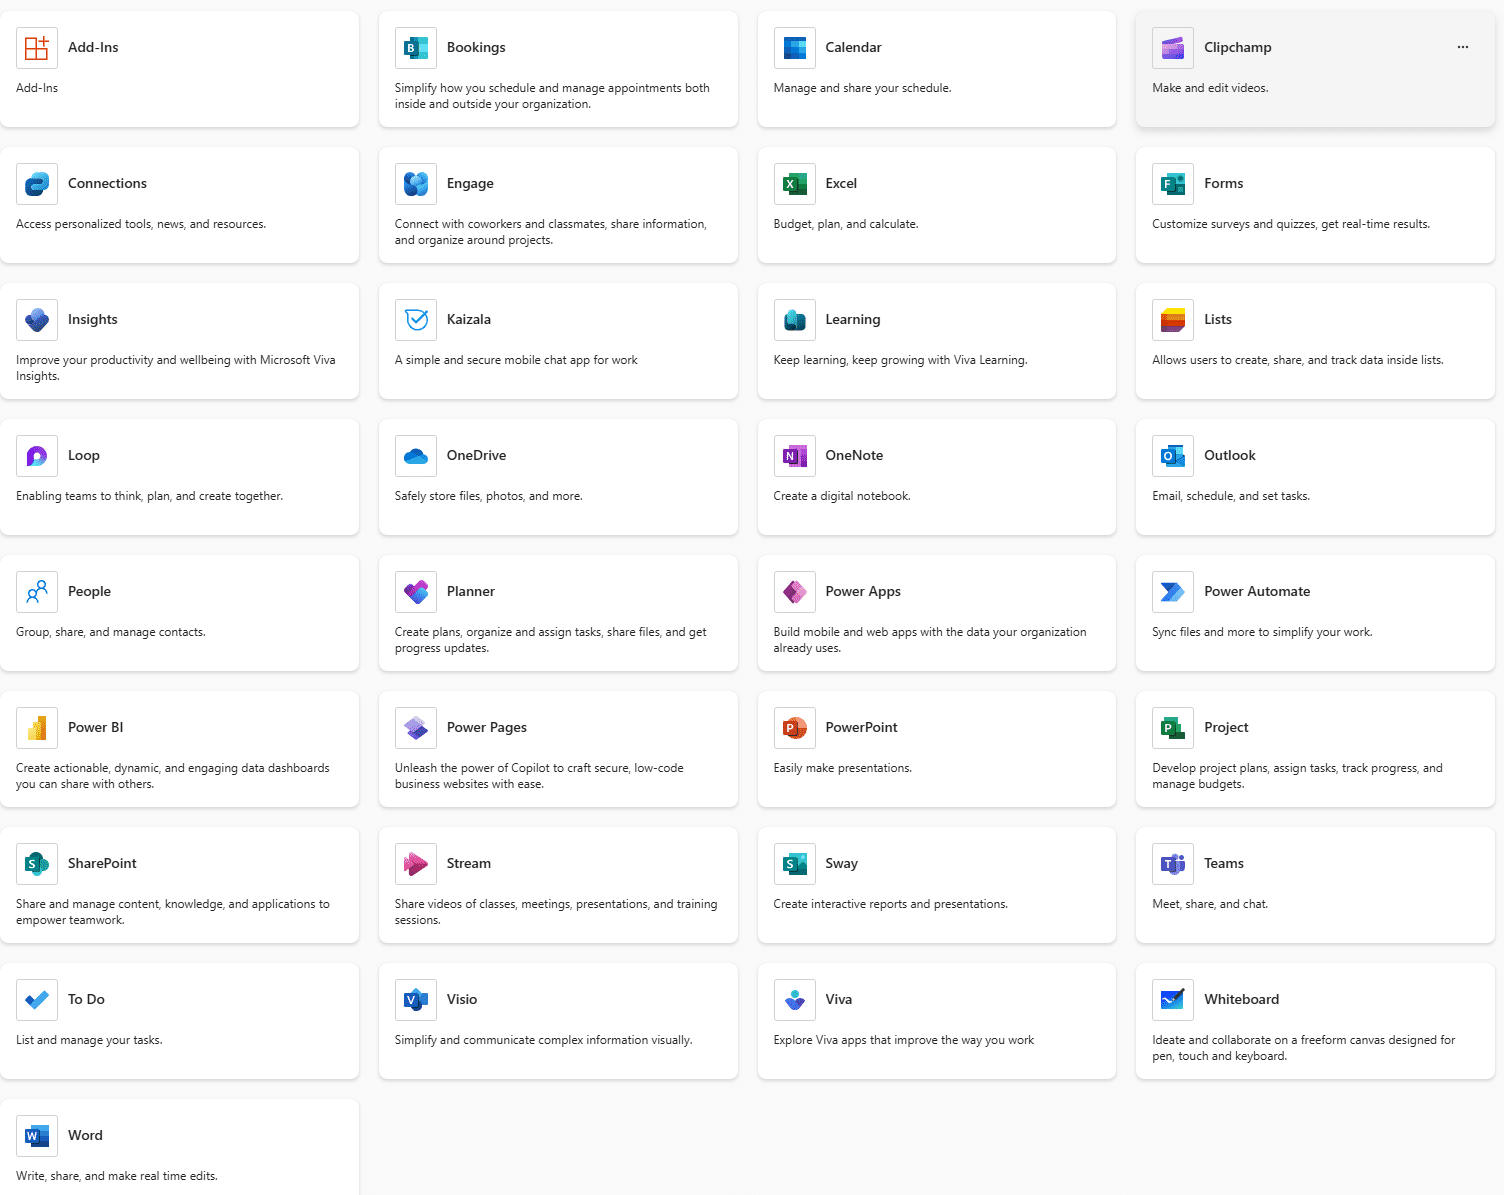This screenshot has width=1504, height=1195.
Task: Open the PowerPoint app icon
Action: (795, 728)
